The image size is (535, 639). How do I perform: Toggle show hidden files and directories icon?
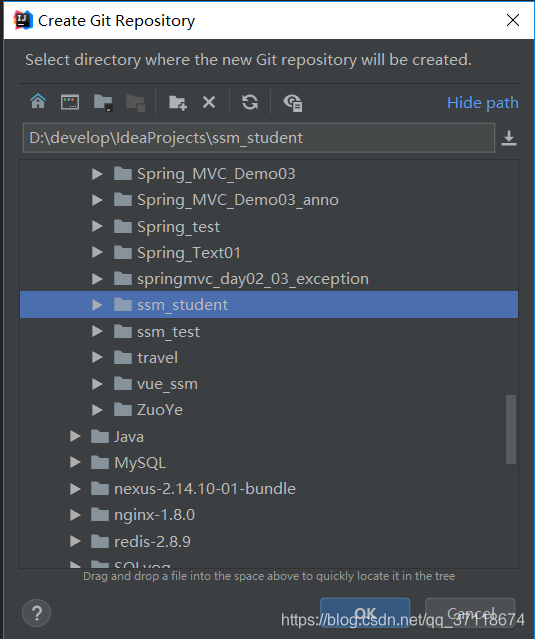pos(293,103)
